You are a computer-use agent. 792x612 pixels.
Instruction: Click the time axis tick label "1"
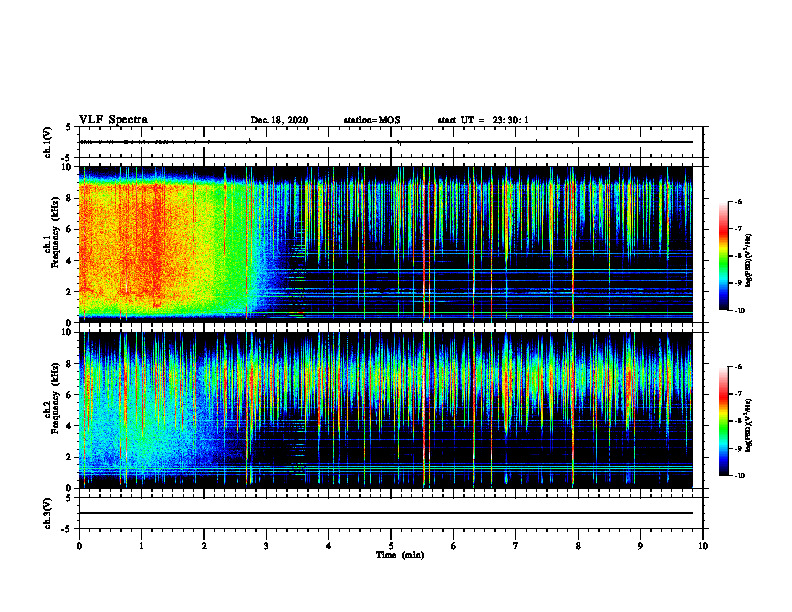coord(141,546)
